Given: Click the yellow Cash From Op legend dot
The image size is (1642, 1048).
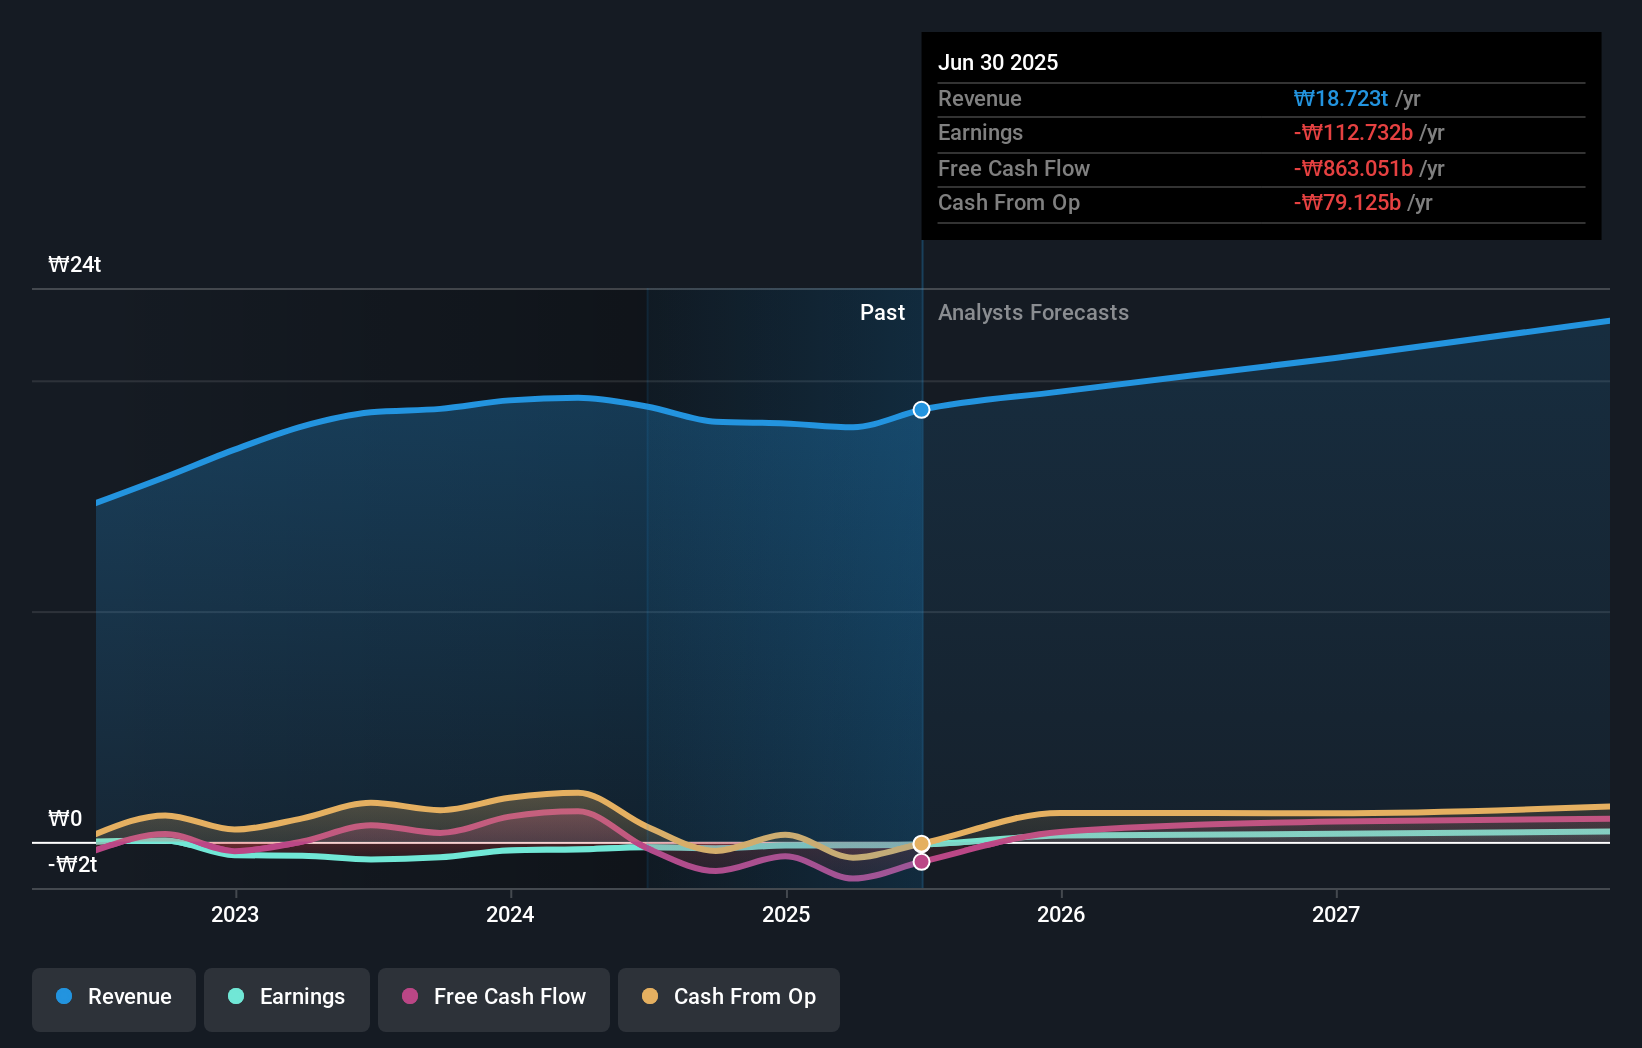Looking at the screenshot, I should coord(650,996).
